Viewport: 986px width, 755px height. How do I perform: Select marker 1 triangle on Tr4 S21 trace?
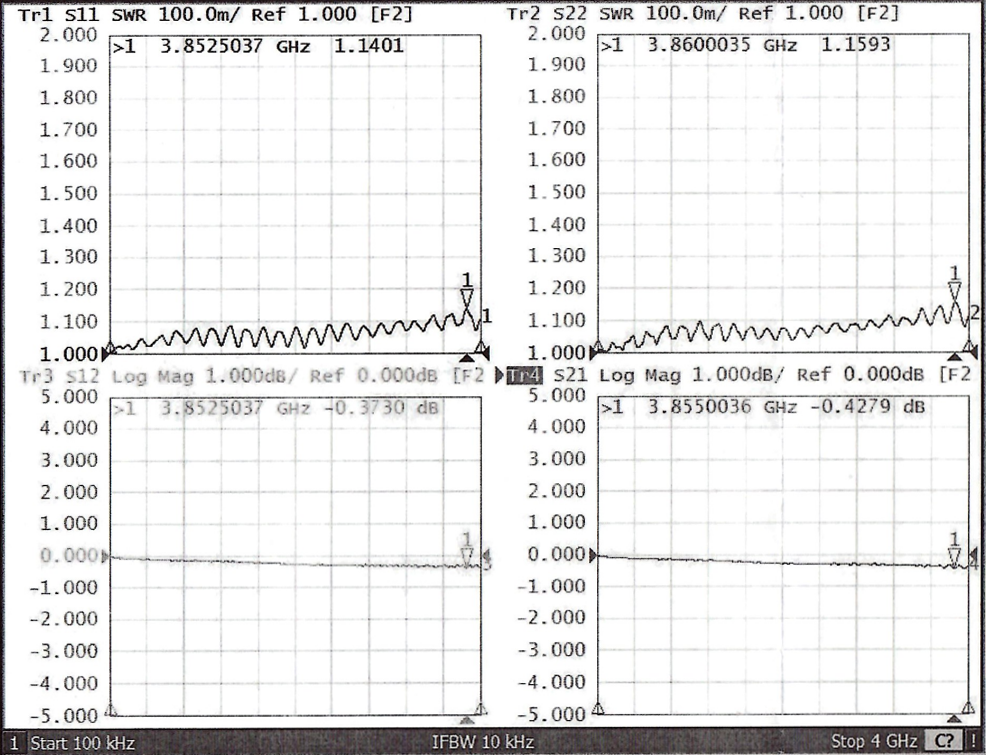click(954, 555)
